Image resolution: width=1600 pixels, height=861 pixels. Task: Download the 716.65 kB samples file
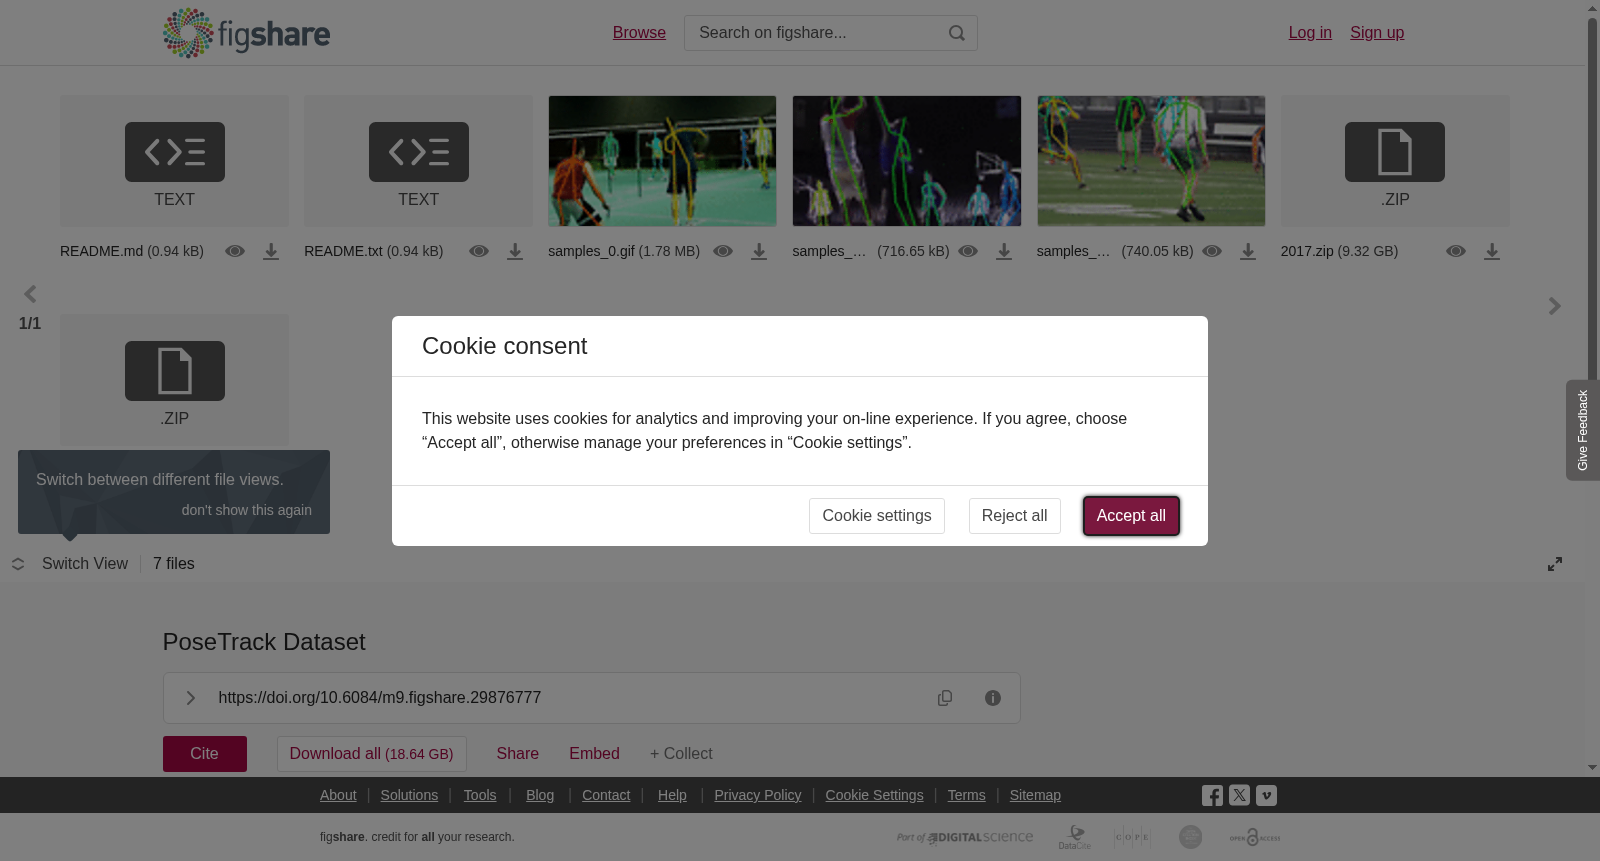(x=1004, y=252)
